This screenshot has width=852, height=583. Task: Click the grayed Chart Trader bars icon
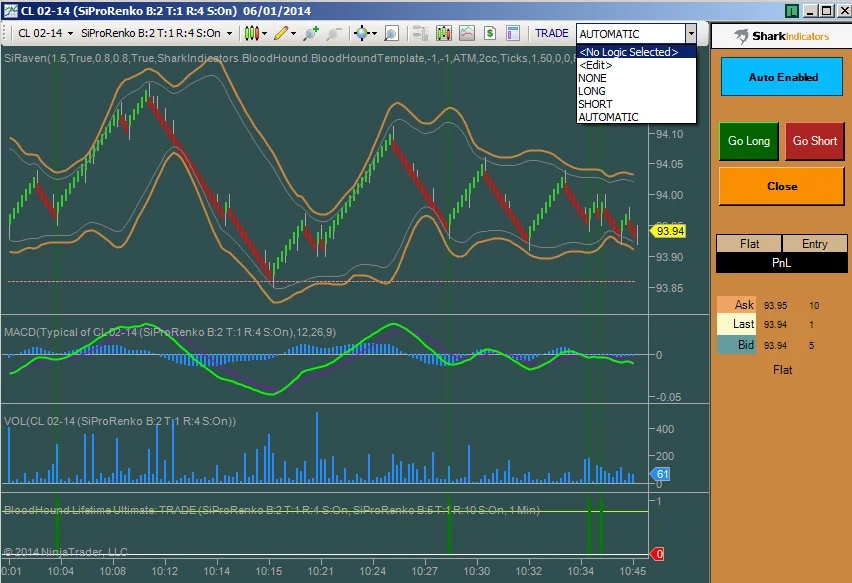pyautogui.click(x=420, y=33)
